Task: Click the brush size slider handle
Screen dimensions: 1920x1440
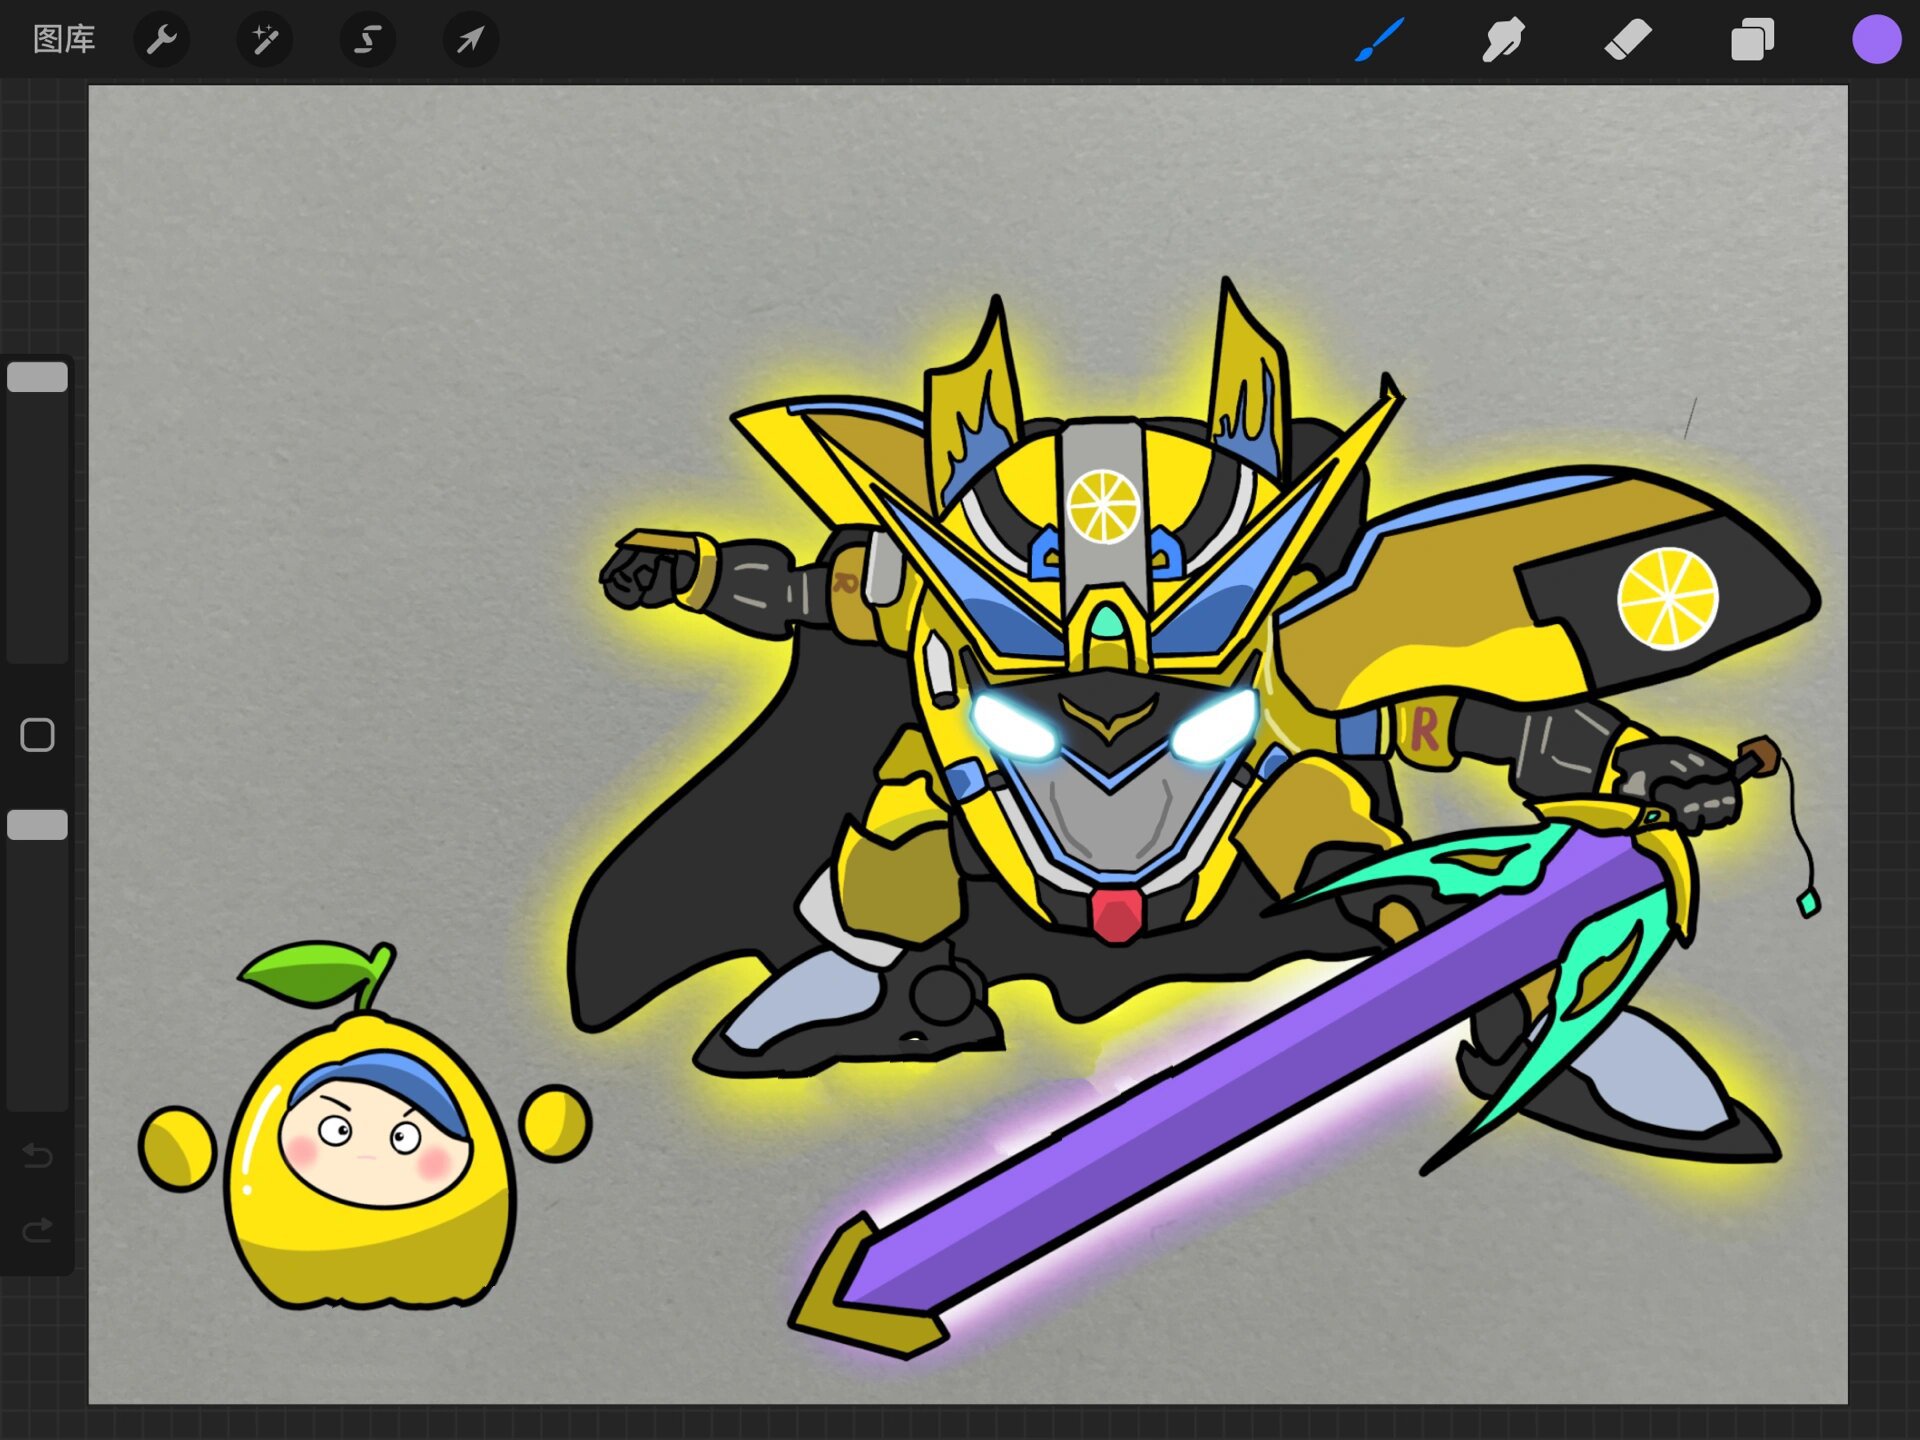Action: point(37,377)
